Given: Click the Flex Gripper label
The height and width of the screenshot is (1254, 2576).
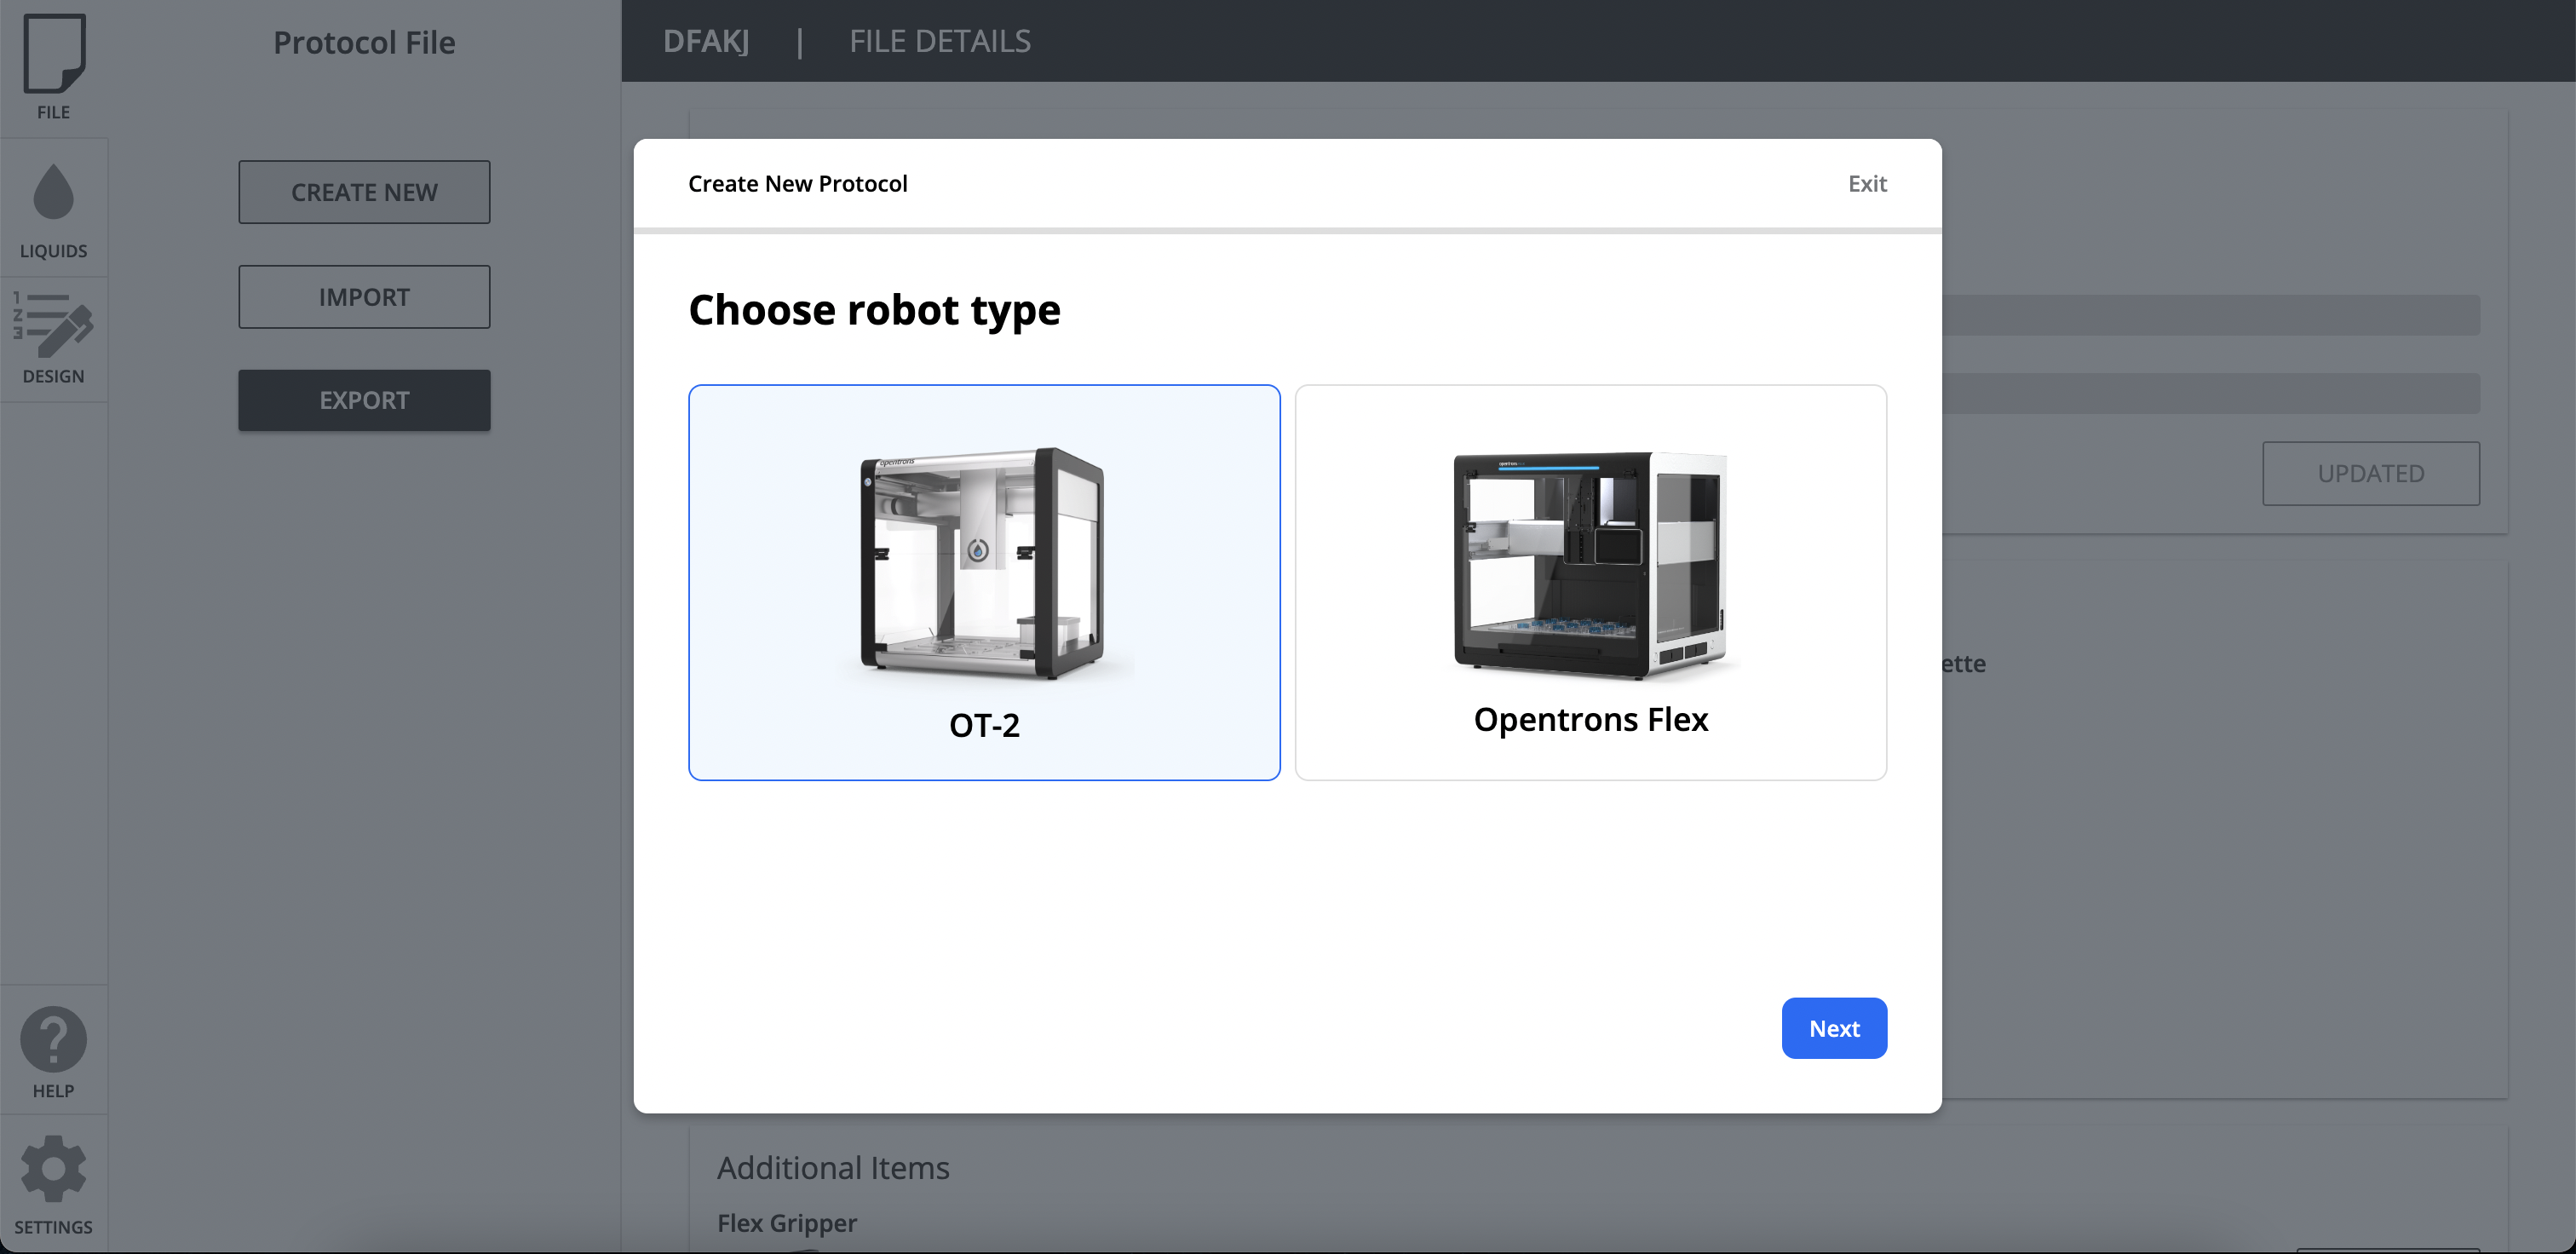Looking at the screenshot, I should click(787, 1223).
